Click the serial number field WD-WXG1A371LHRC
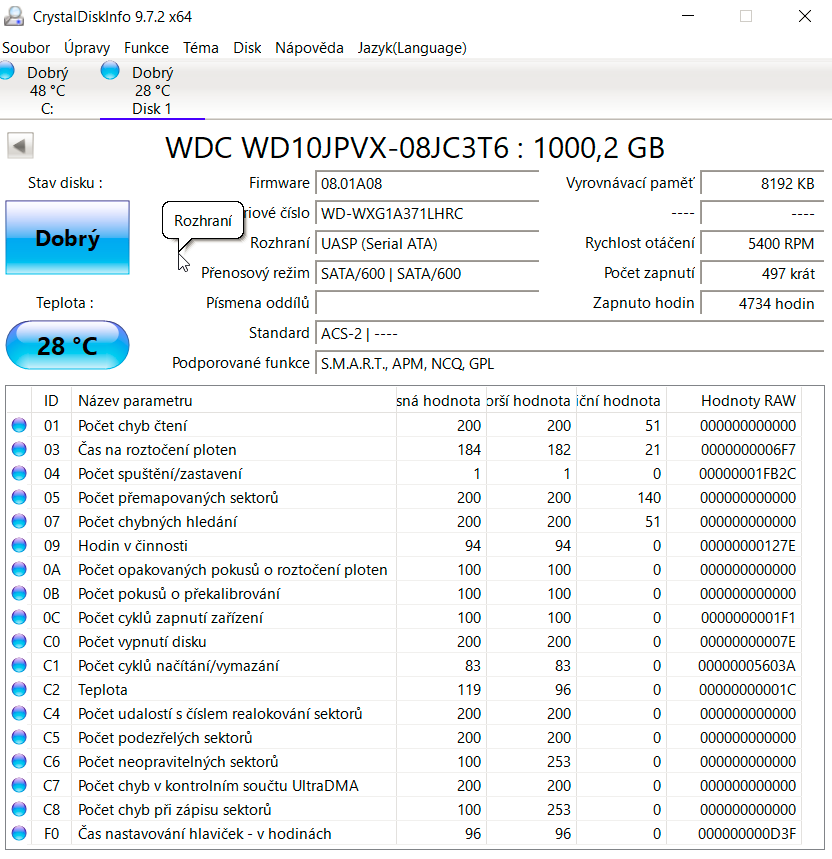Screen dimensions: 832x859 pos(427,214)
